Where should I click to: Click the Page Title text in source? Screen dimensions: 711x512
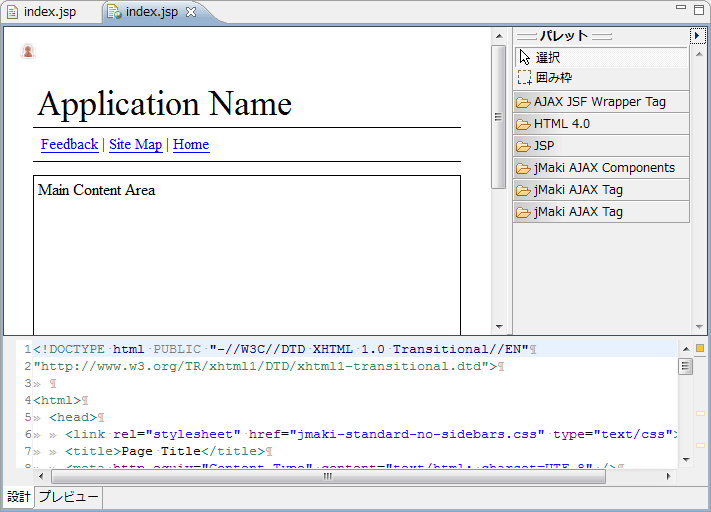click(161, 451)
